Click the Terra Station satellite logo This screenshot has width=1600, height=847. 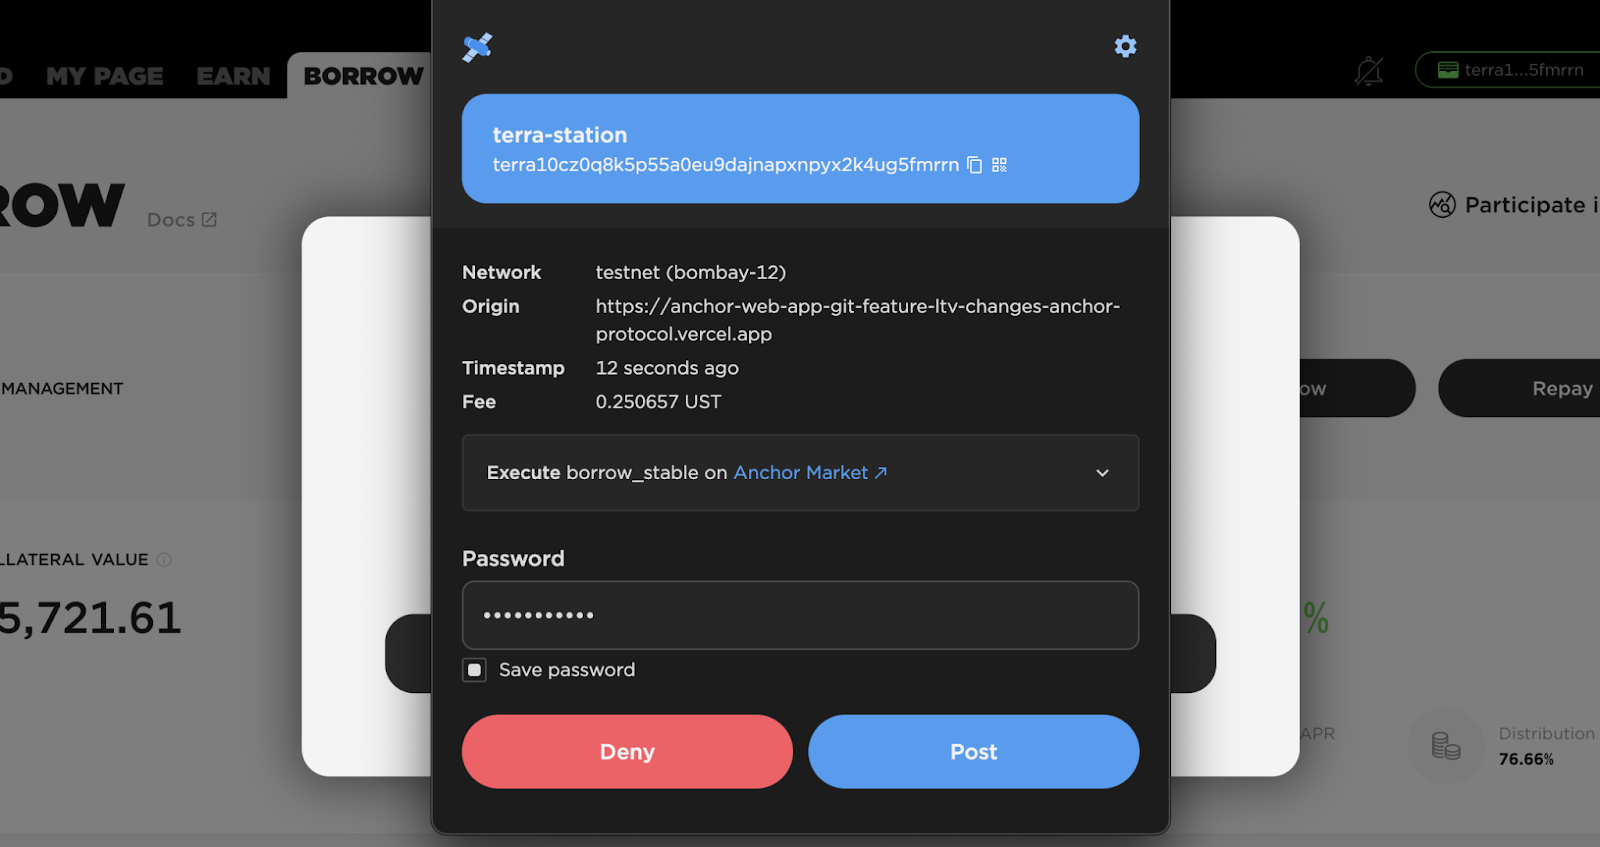point(477,47)
